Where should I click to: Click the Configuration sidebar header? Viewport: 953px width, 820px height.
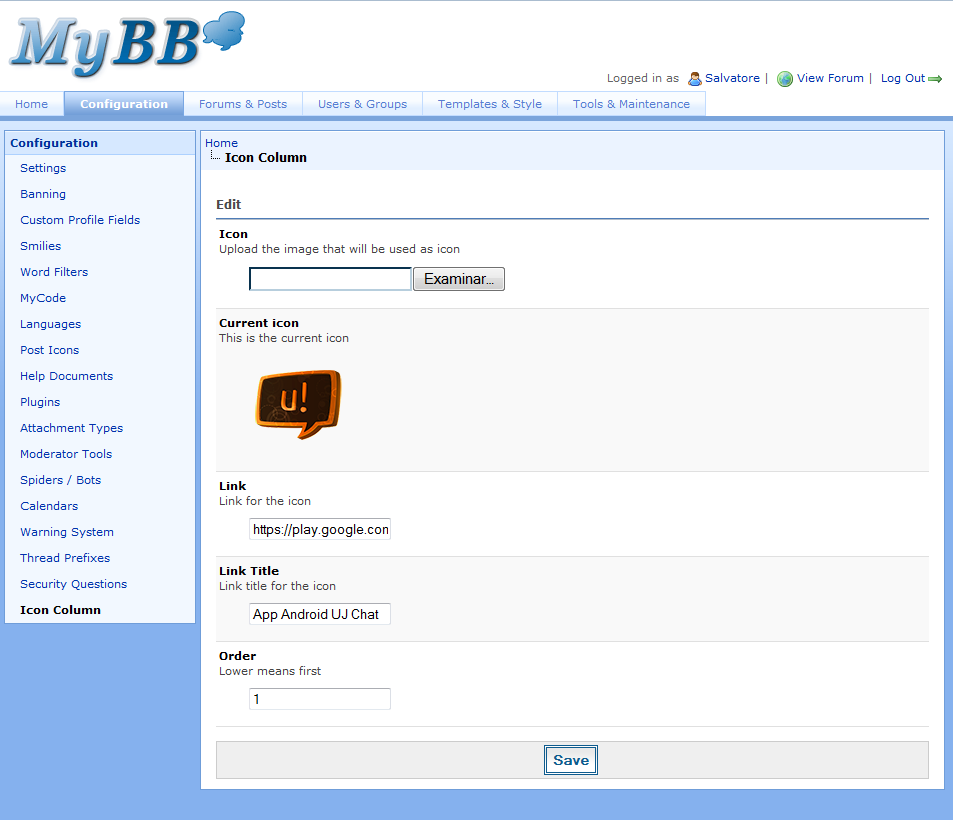coord(100,143)
